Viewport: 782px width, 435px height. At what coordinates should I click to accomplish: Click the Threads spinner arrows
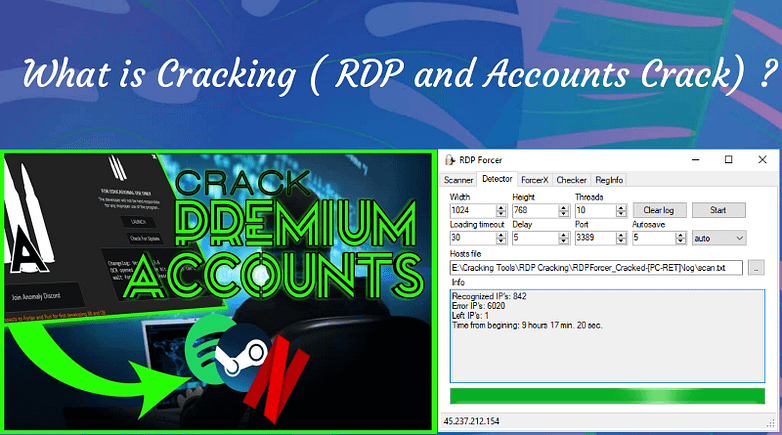pos(621,211)
